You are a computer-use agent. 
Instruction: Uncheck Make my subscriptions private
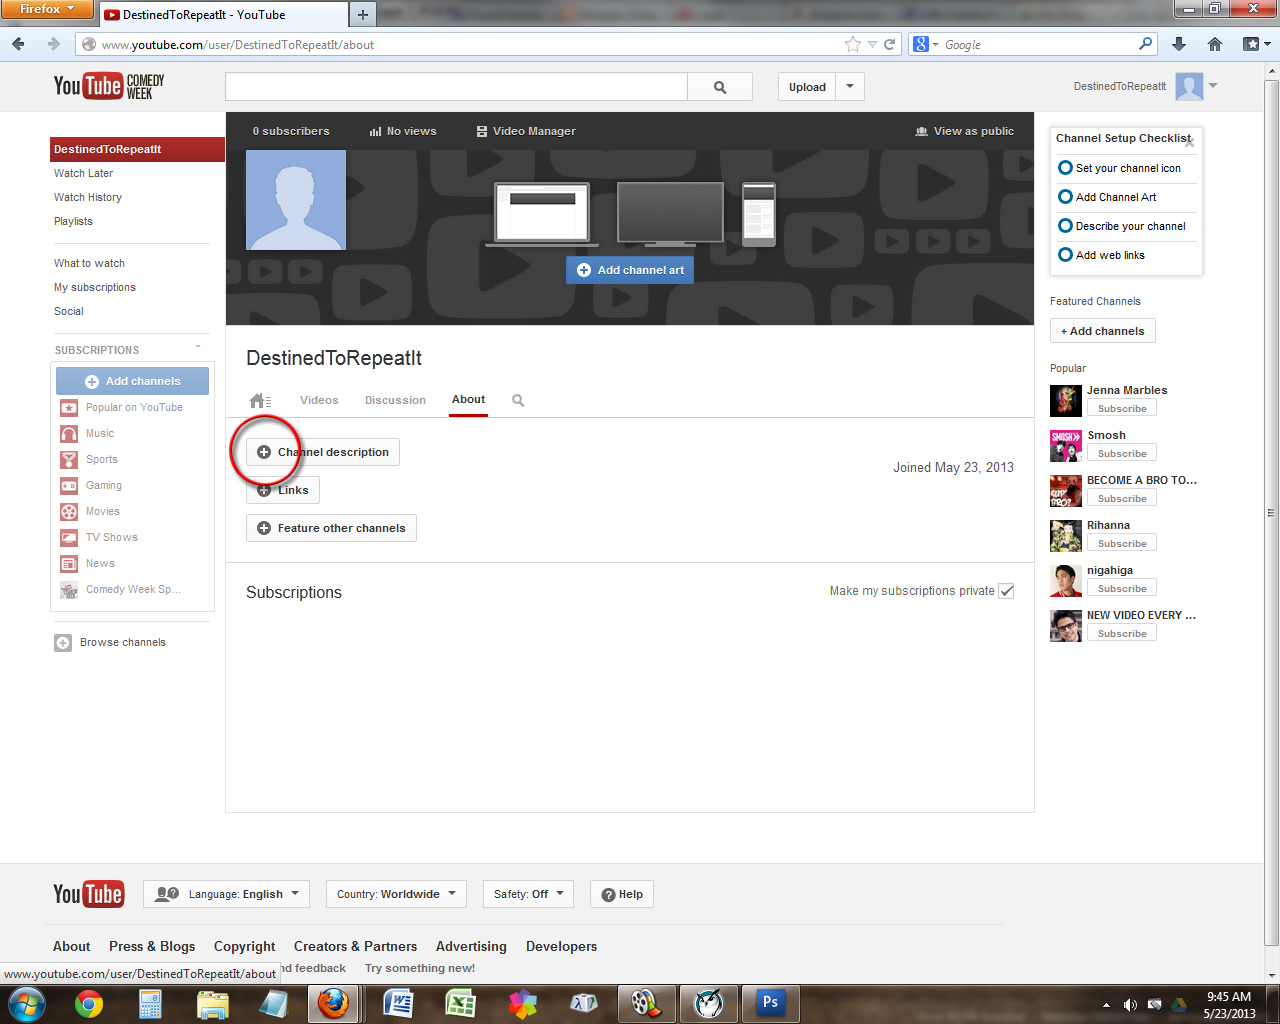click(1006, 591)
